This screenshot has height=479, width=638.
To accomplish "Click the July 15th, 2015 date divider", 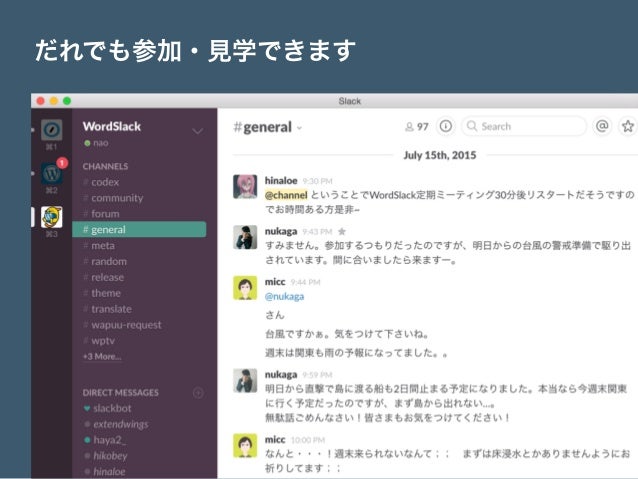I will [440, 155].
